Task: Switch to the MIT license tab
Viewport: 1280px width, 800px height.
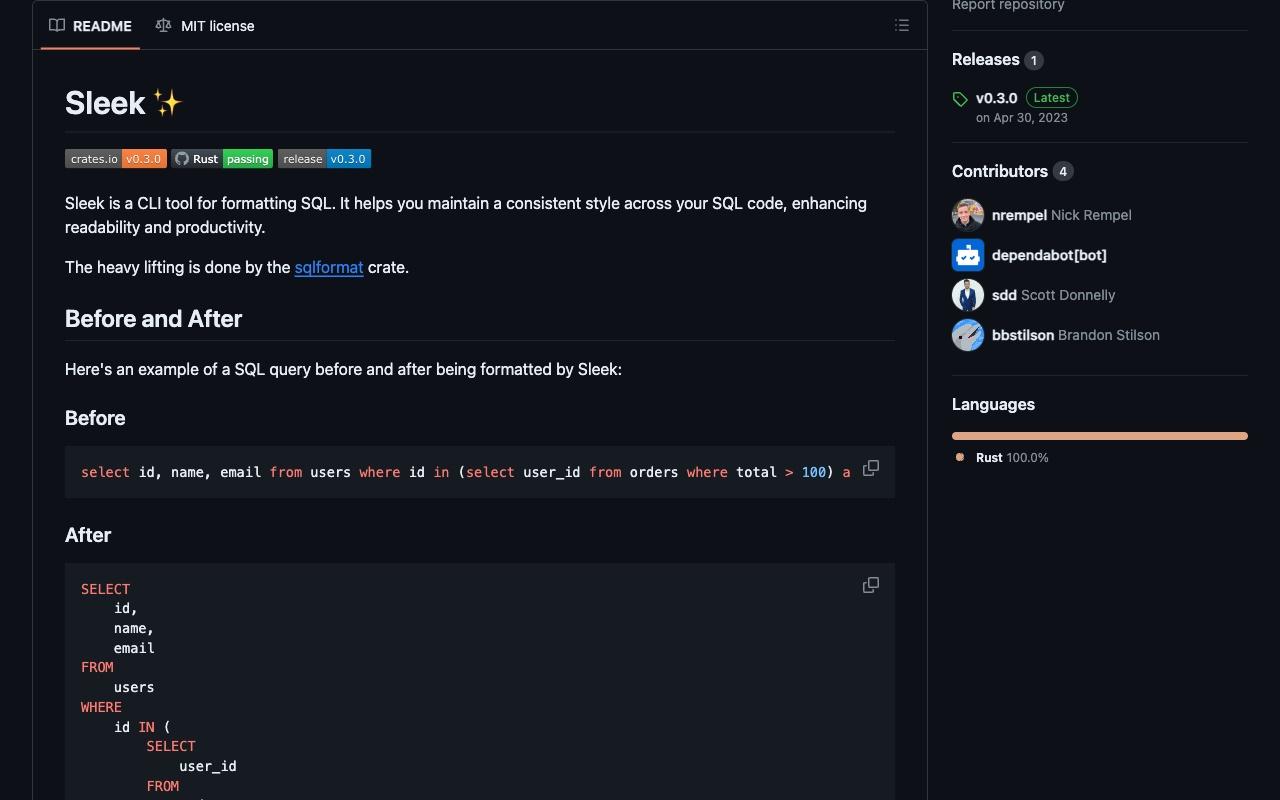Action: (x=205, y=26)
